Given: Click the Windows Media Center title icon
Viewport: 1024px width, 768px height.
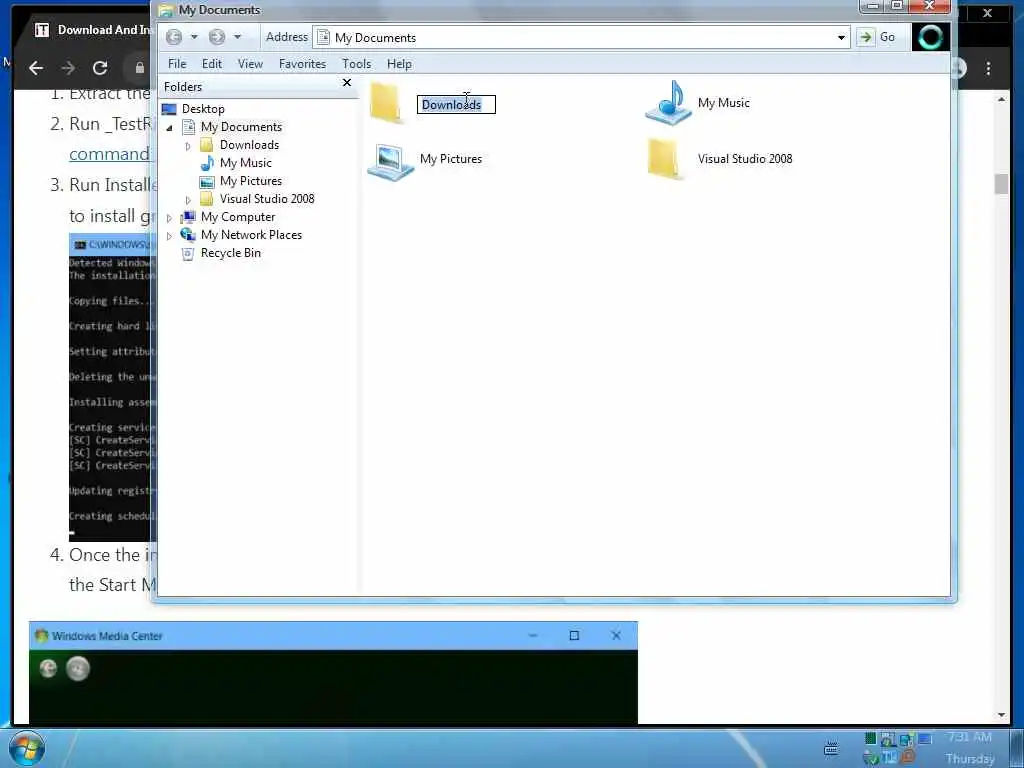Looking at the screenshot, I should click(x=42, y=635).
